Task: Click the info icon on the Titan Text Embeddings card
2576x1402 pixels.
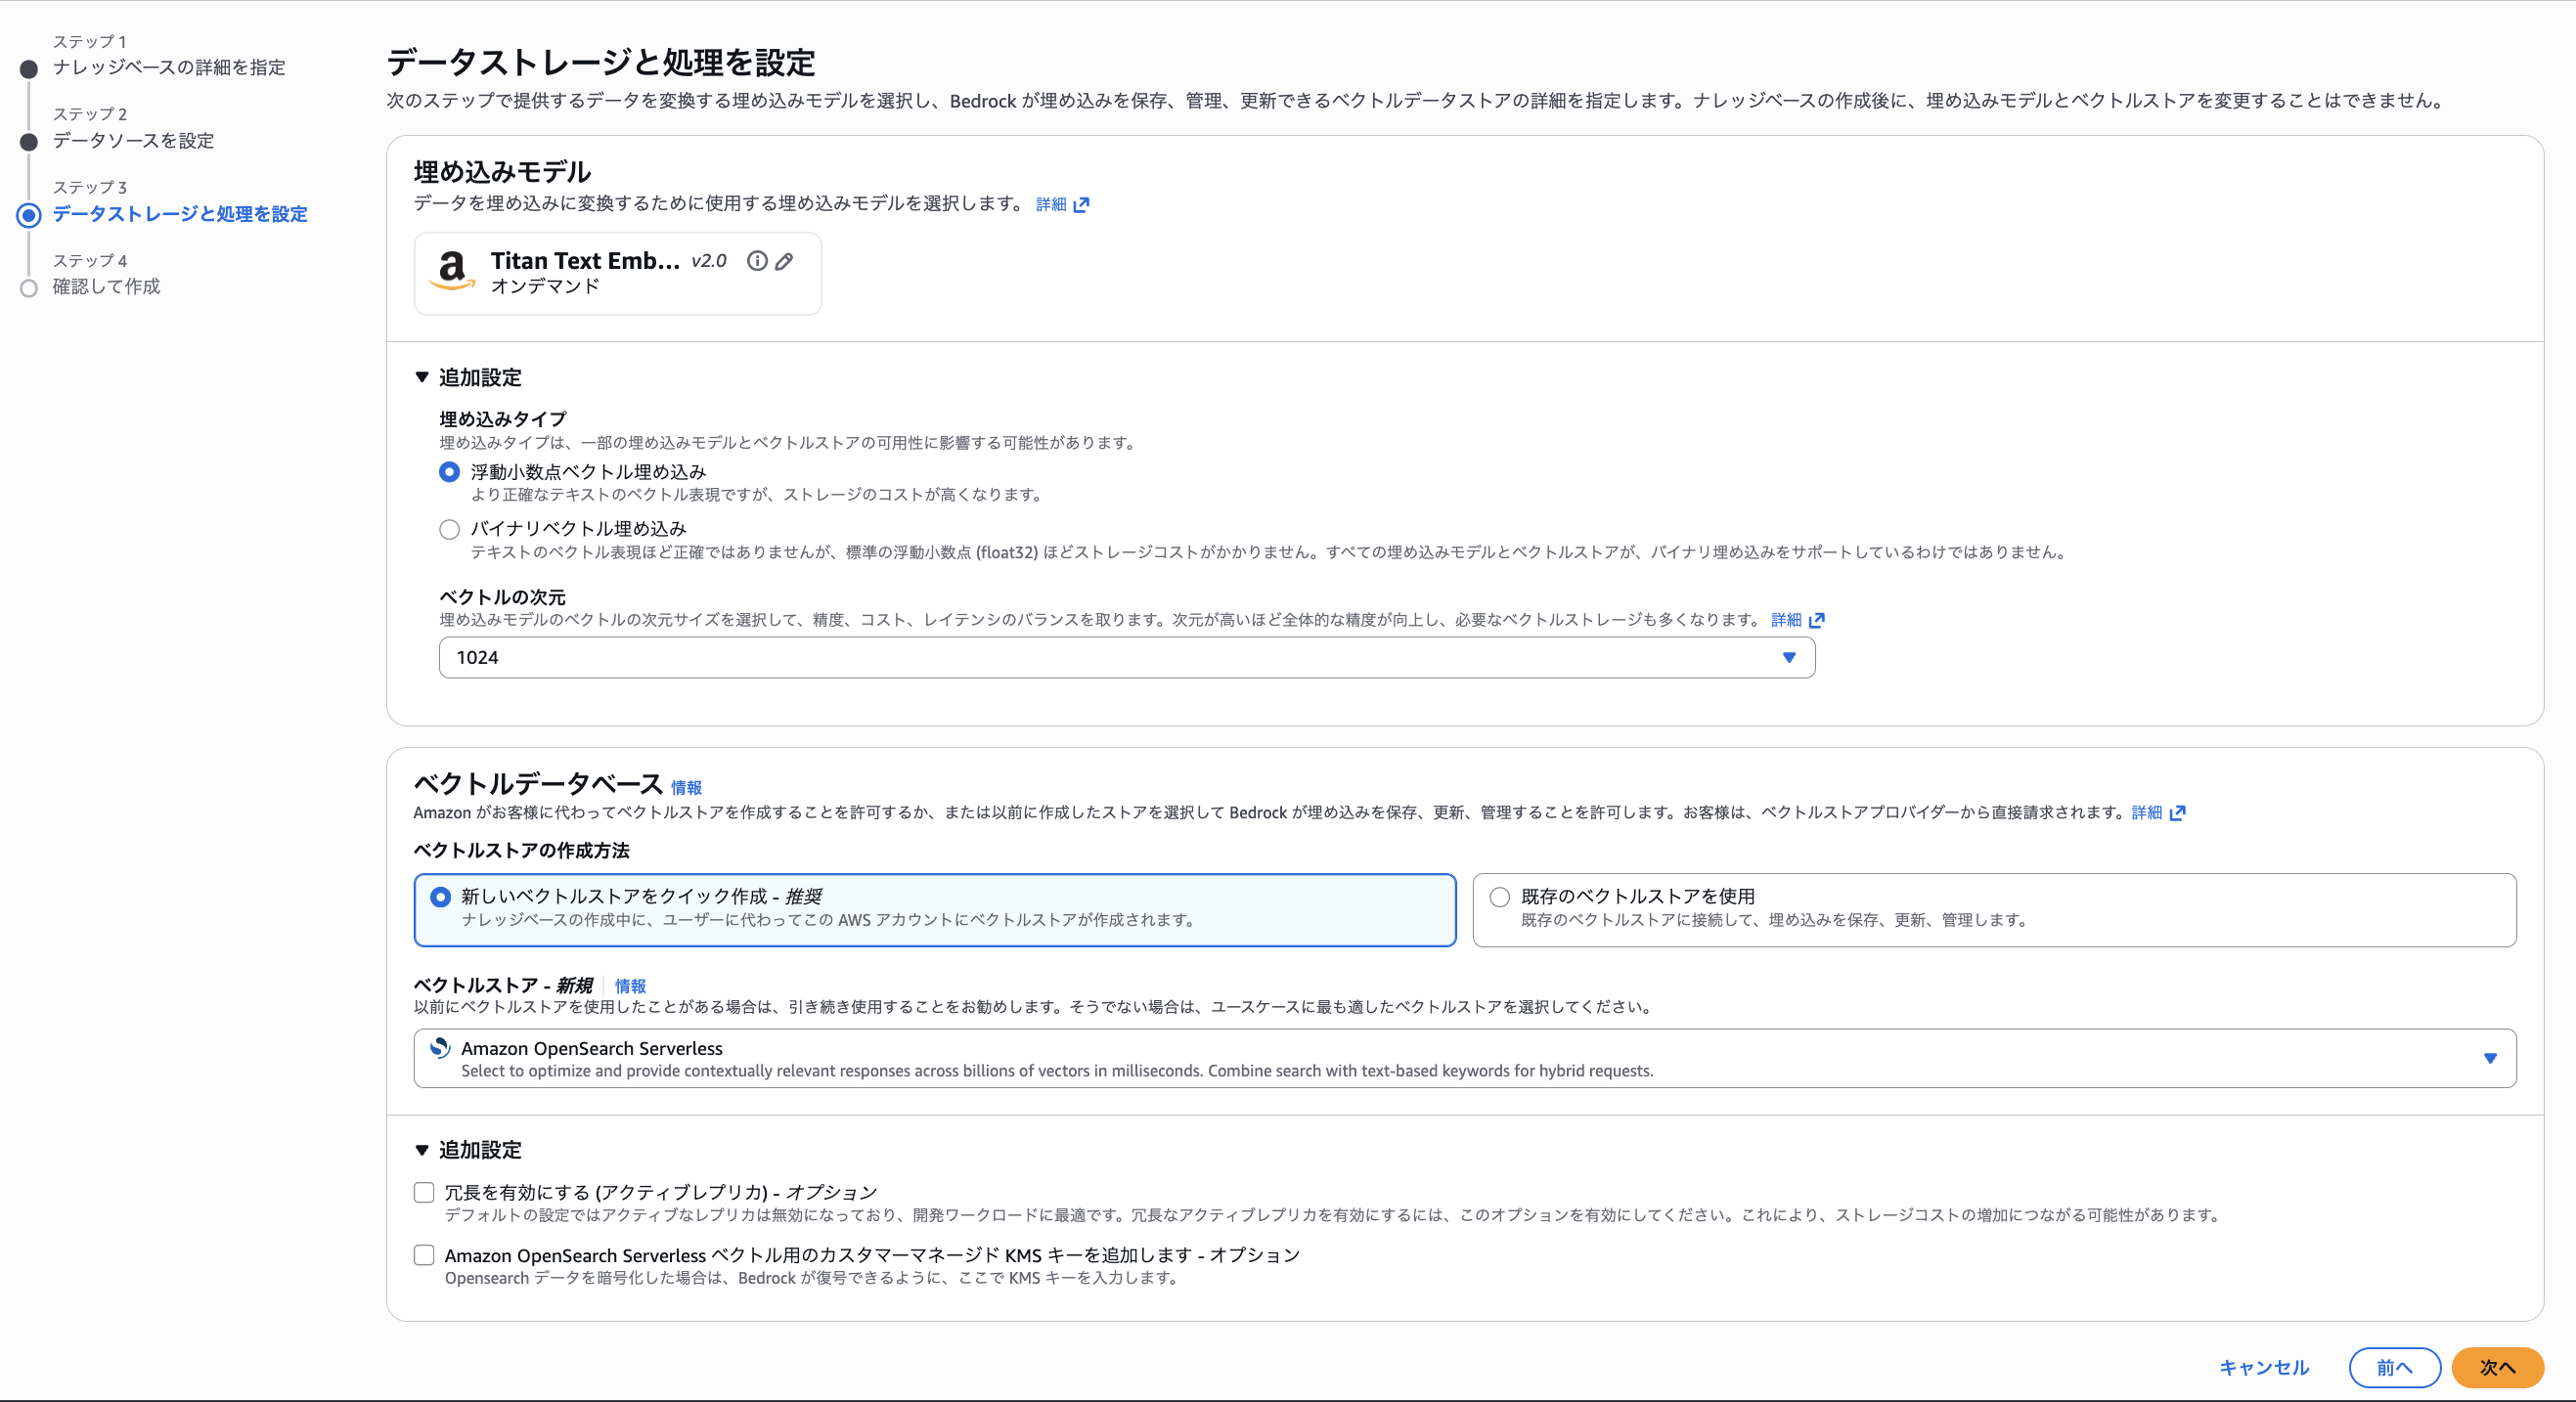Action: tap(757, 261)
